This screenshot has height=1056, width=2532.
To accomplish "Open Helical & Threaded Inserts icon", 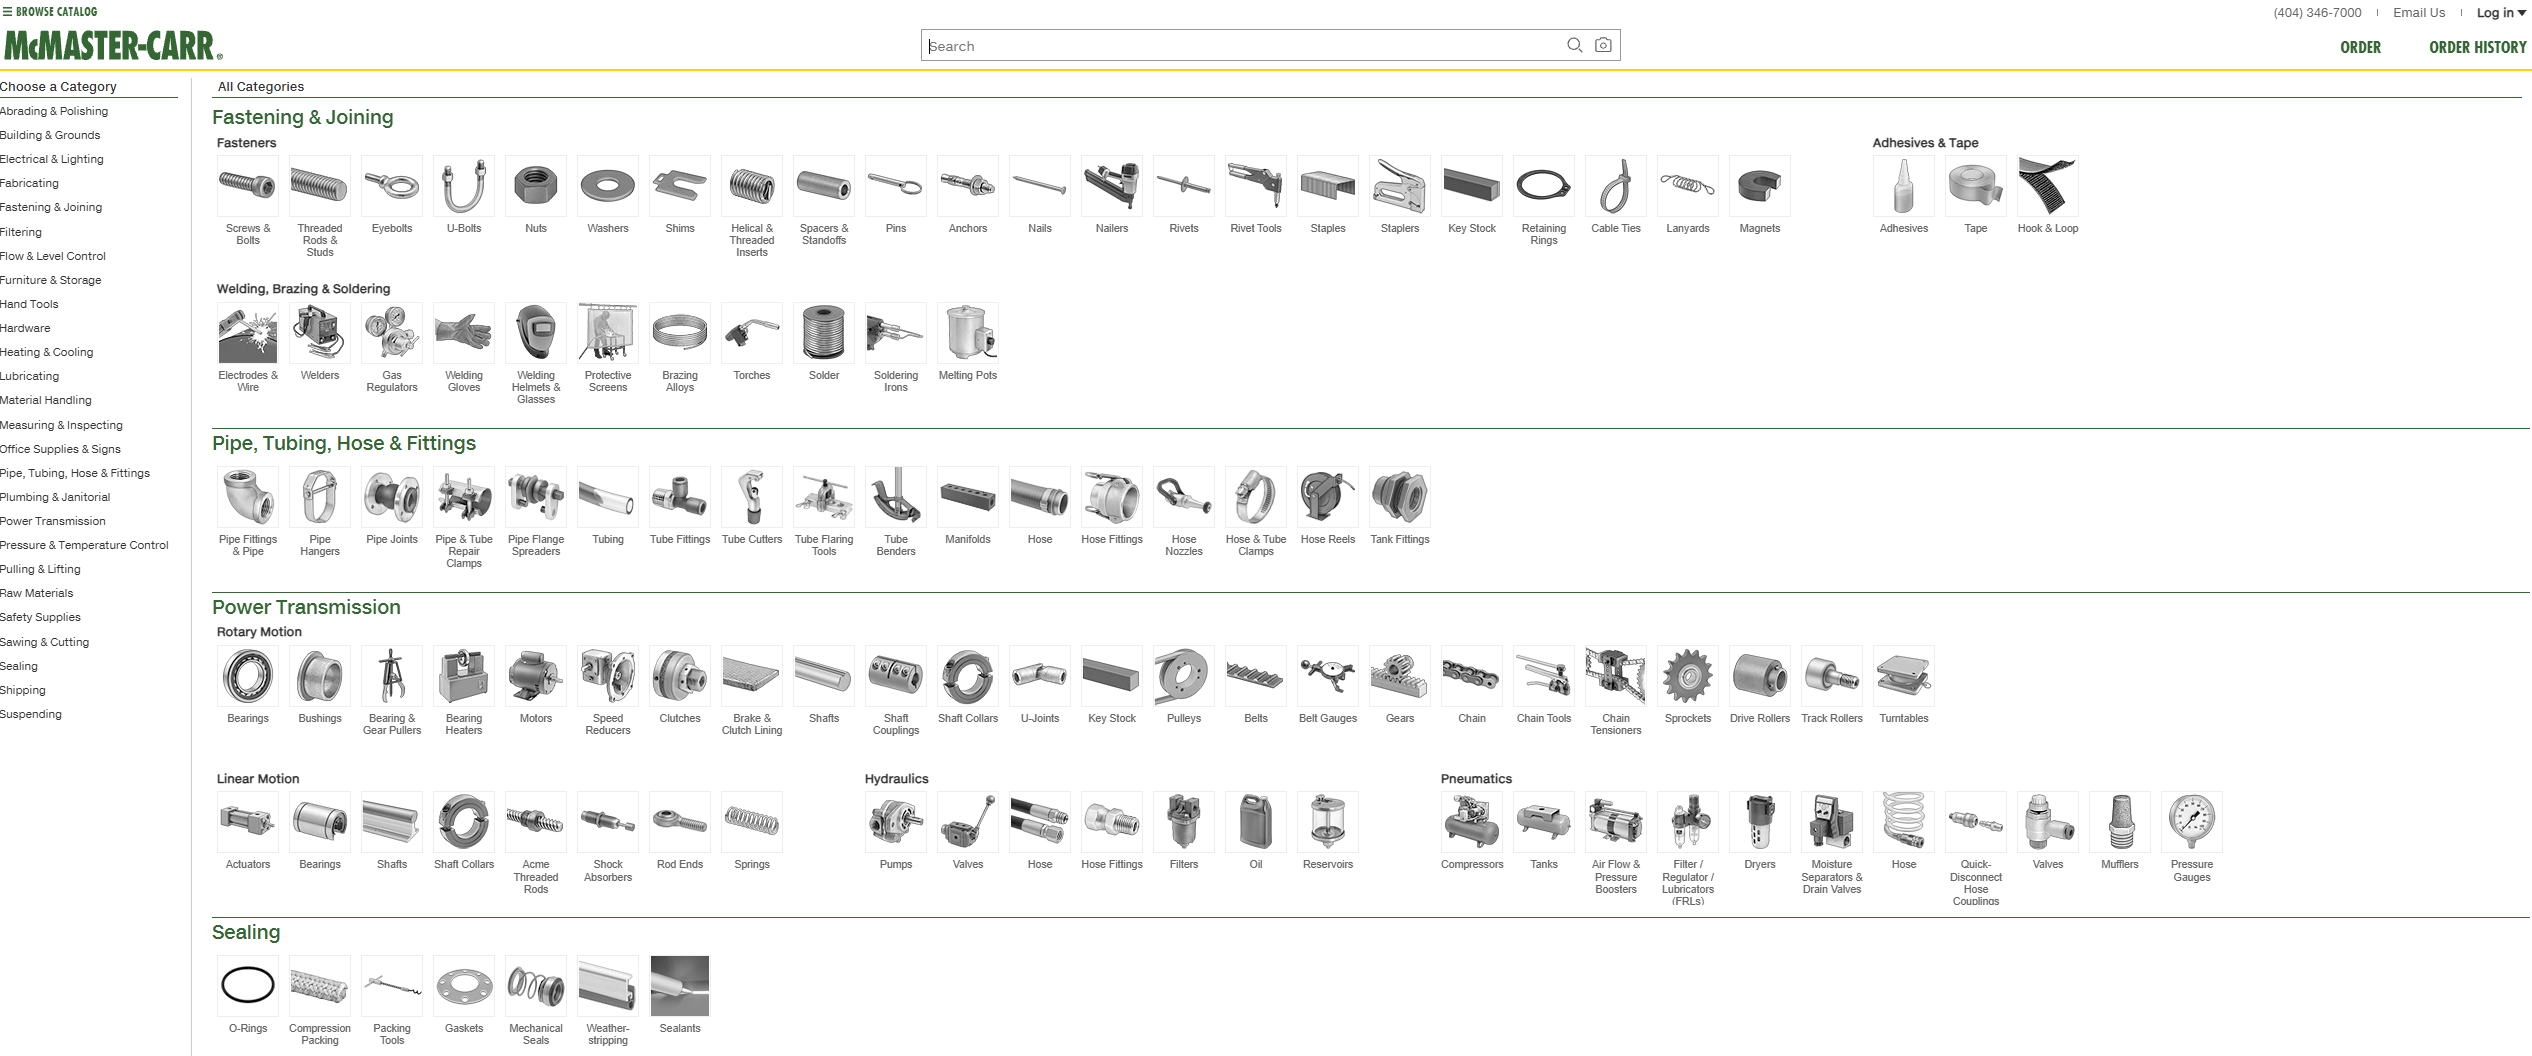I will 752,186.
